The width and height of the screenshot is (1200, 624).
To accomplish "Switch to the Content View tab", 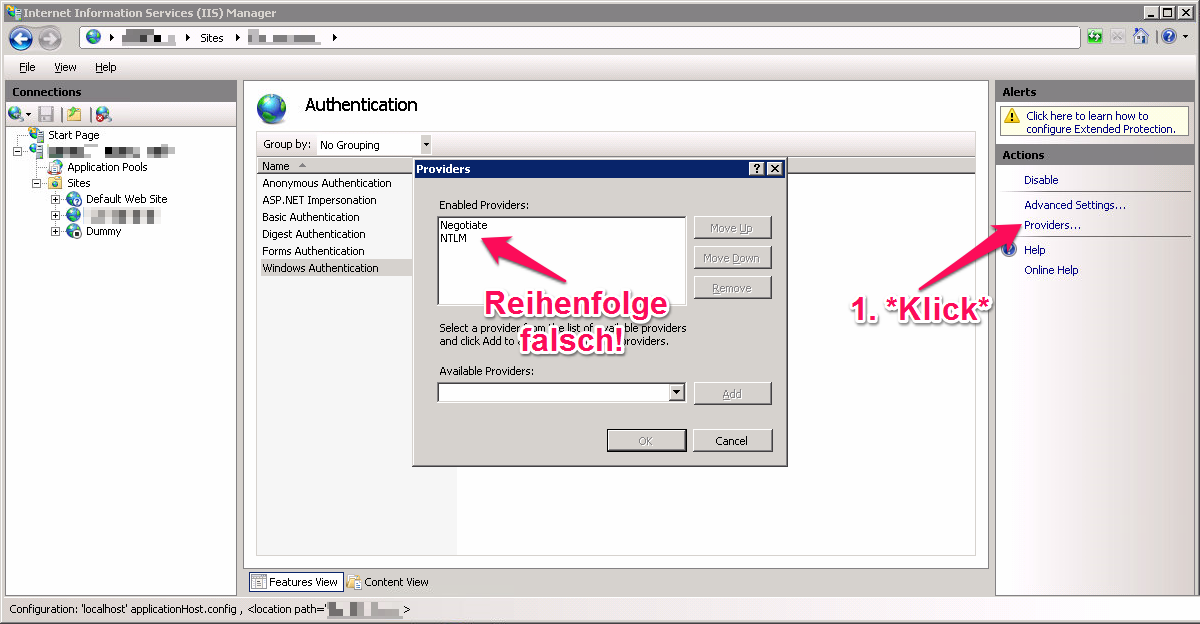I will (x=388, y=582).
